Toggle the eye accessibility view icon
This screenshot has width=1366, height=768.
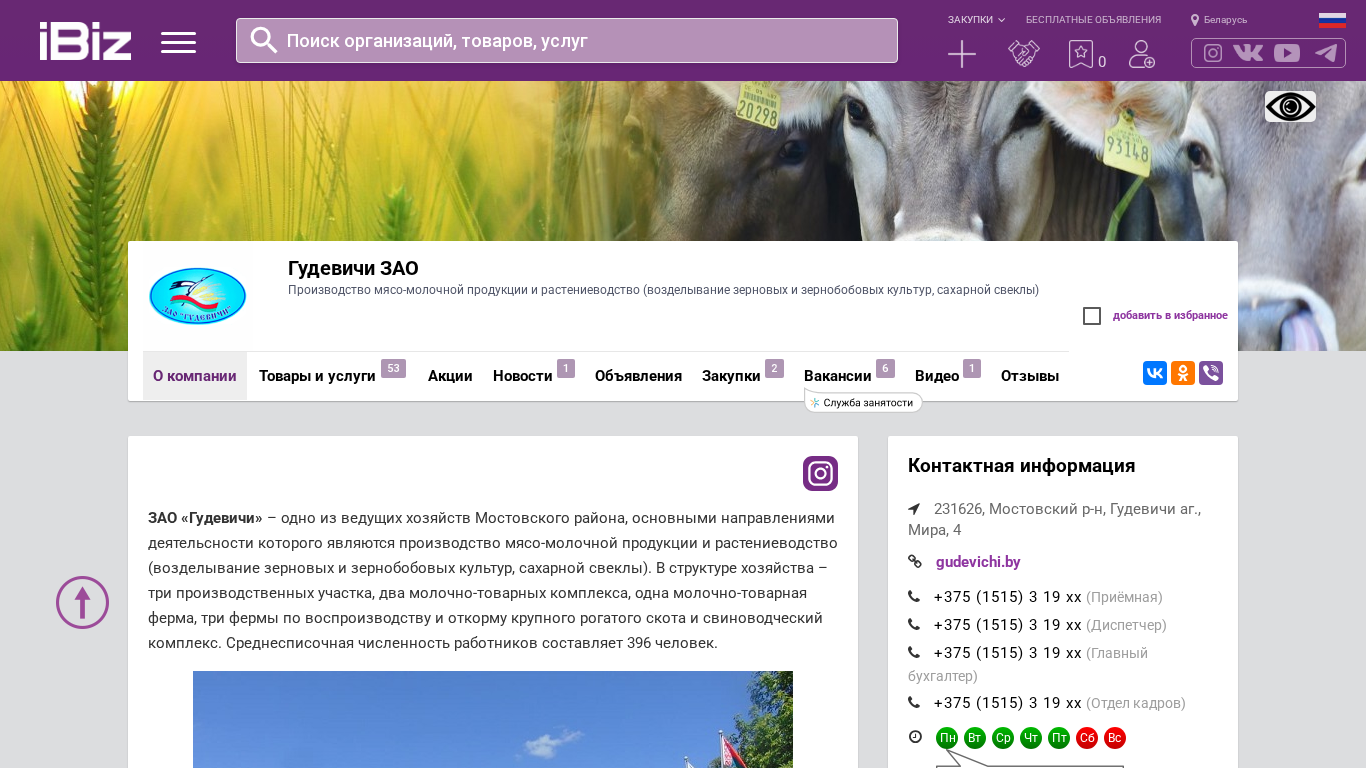[1290, 106]
